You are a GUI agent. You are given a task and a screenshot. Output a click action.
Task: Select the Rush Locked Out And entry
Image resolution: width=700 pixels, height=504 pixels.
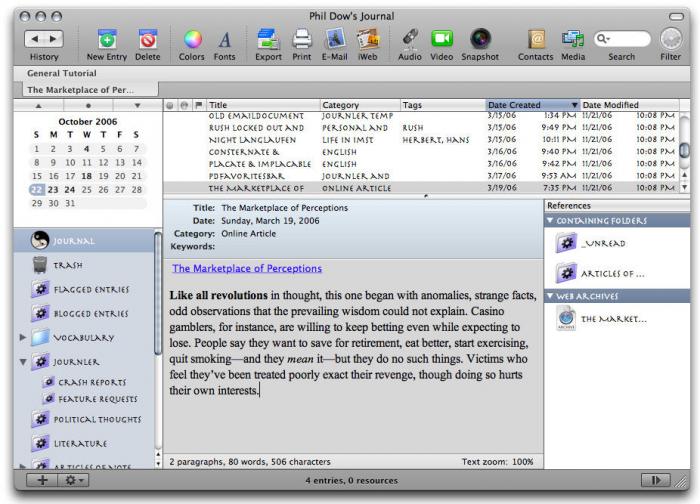pos(421,128)
